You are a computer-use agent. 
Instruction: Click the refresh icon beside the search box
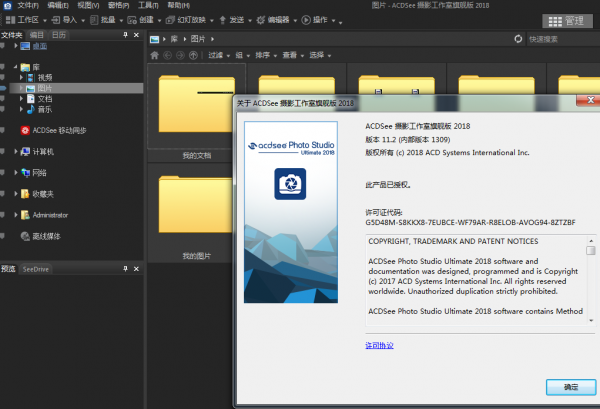518,39
